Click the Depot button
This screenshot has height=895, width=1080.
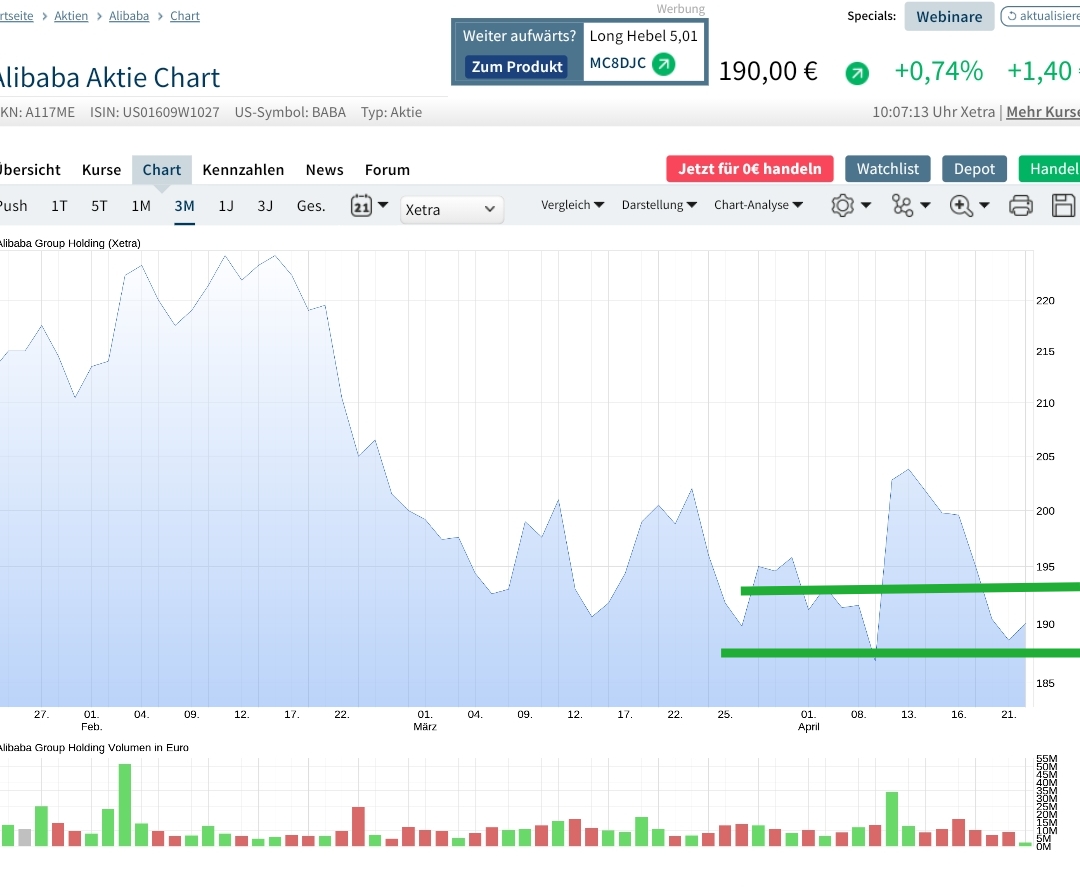click(x=975, y=169)
